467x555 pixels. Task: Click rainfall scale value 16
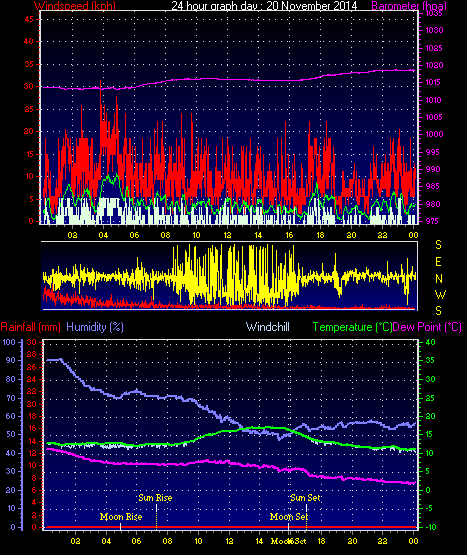tap(32, 429)
